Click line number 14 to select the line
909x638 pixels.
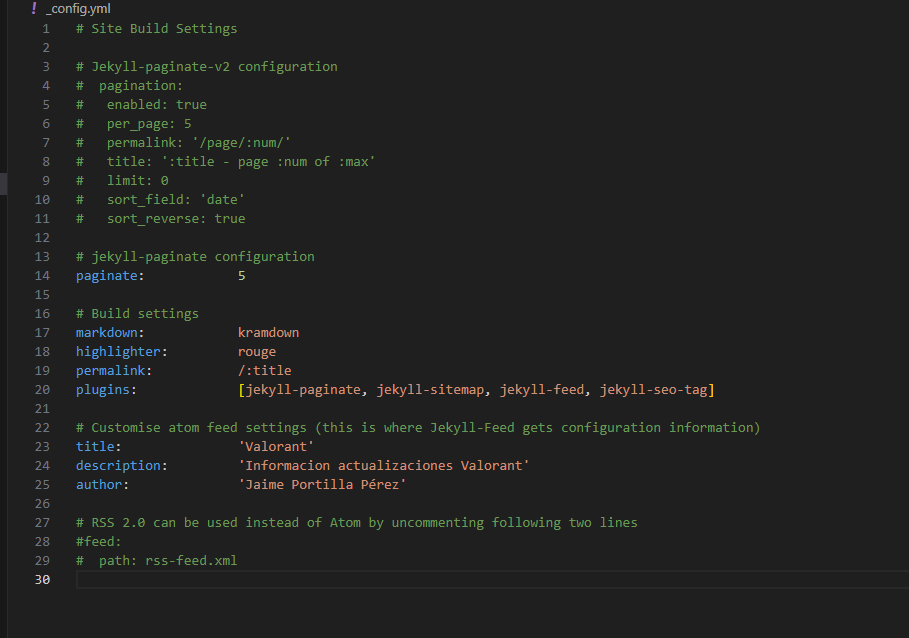[42, 275]
